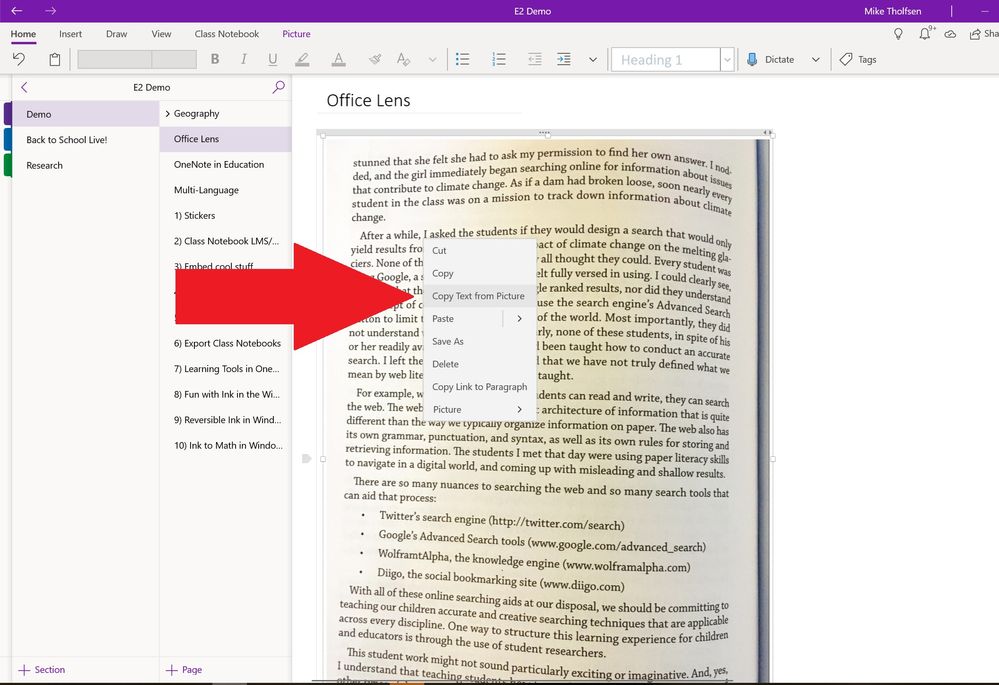Open the OneNote in Education page
Screen dimensions: 999x685
226,164
